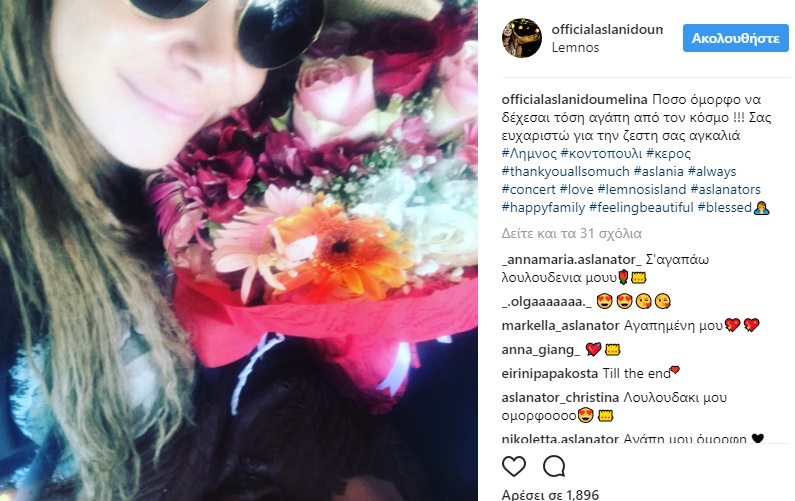This screenshot has height=501, width=795.
Task: Open hashtag #blessed
Action: tap(725, 207)
